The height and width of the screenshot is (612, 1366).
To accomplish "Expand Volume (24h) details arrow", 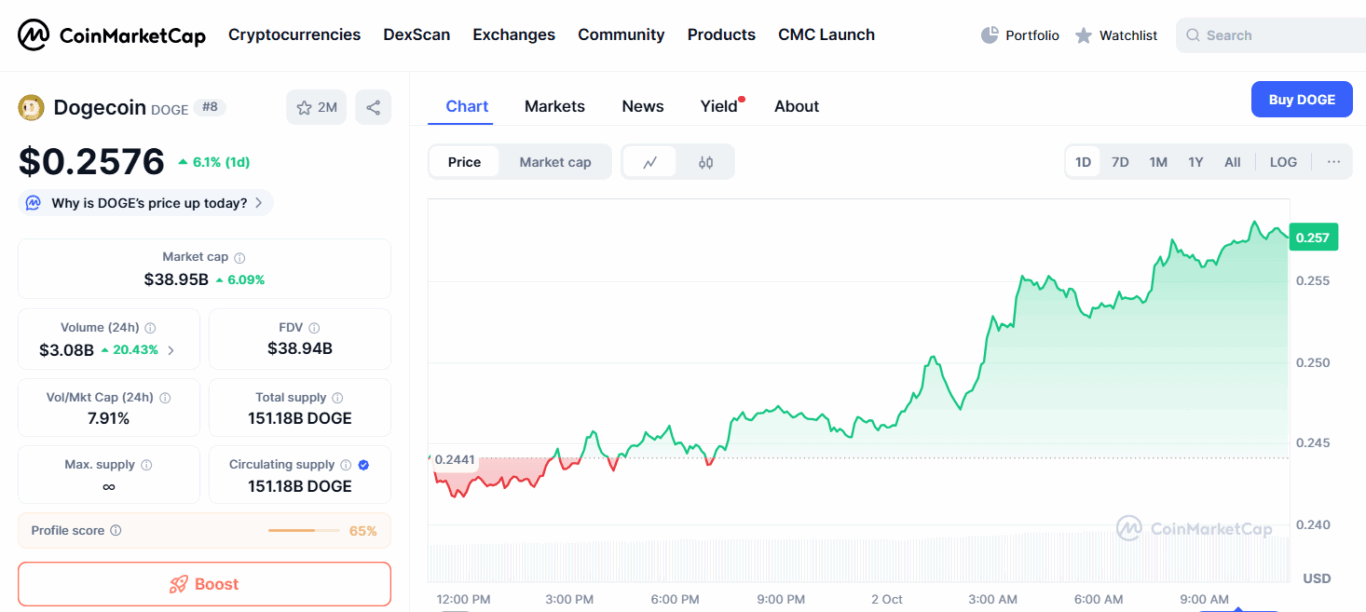I will click(x=171, y=350).
